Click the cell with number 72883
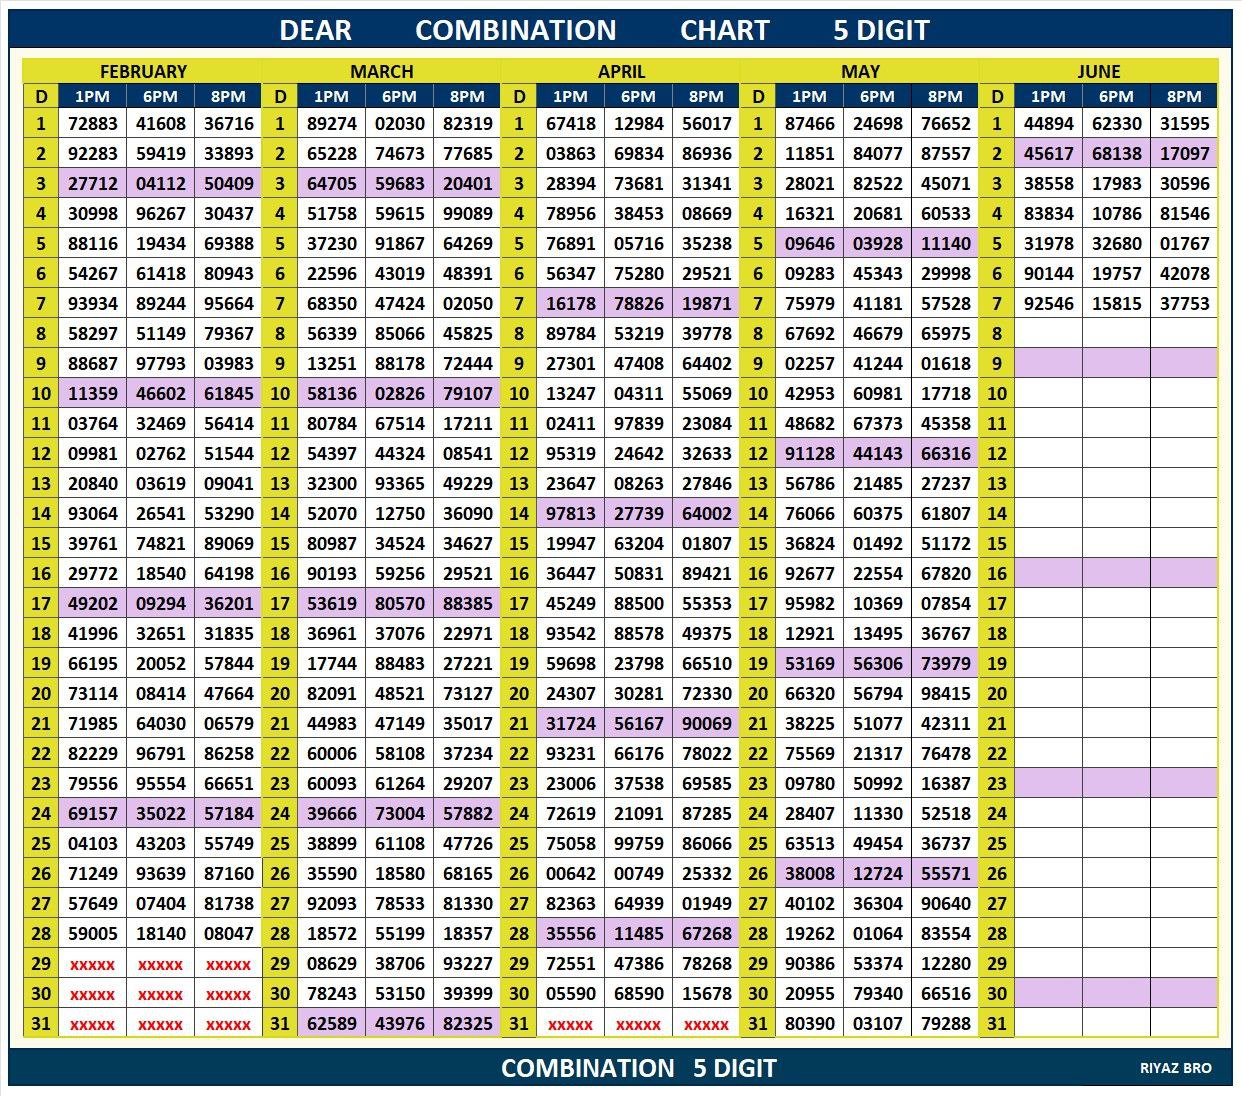This screenshot has height=1096, width=1242. click(92, 124)
